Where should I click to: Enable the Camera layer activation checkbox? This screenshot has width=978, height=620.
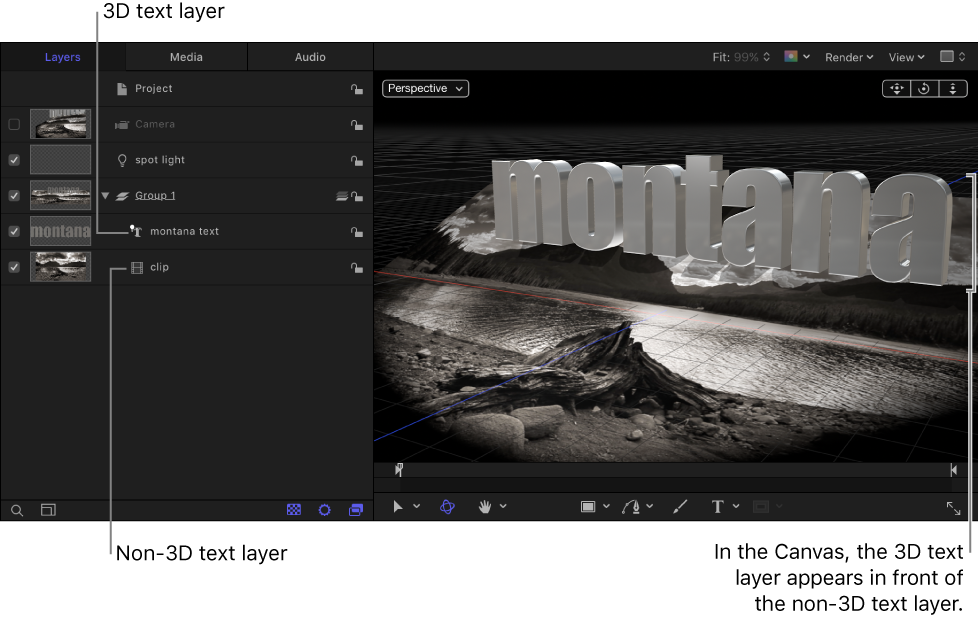(x=14, y=124)
